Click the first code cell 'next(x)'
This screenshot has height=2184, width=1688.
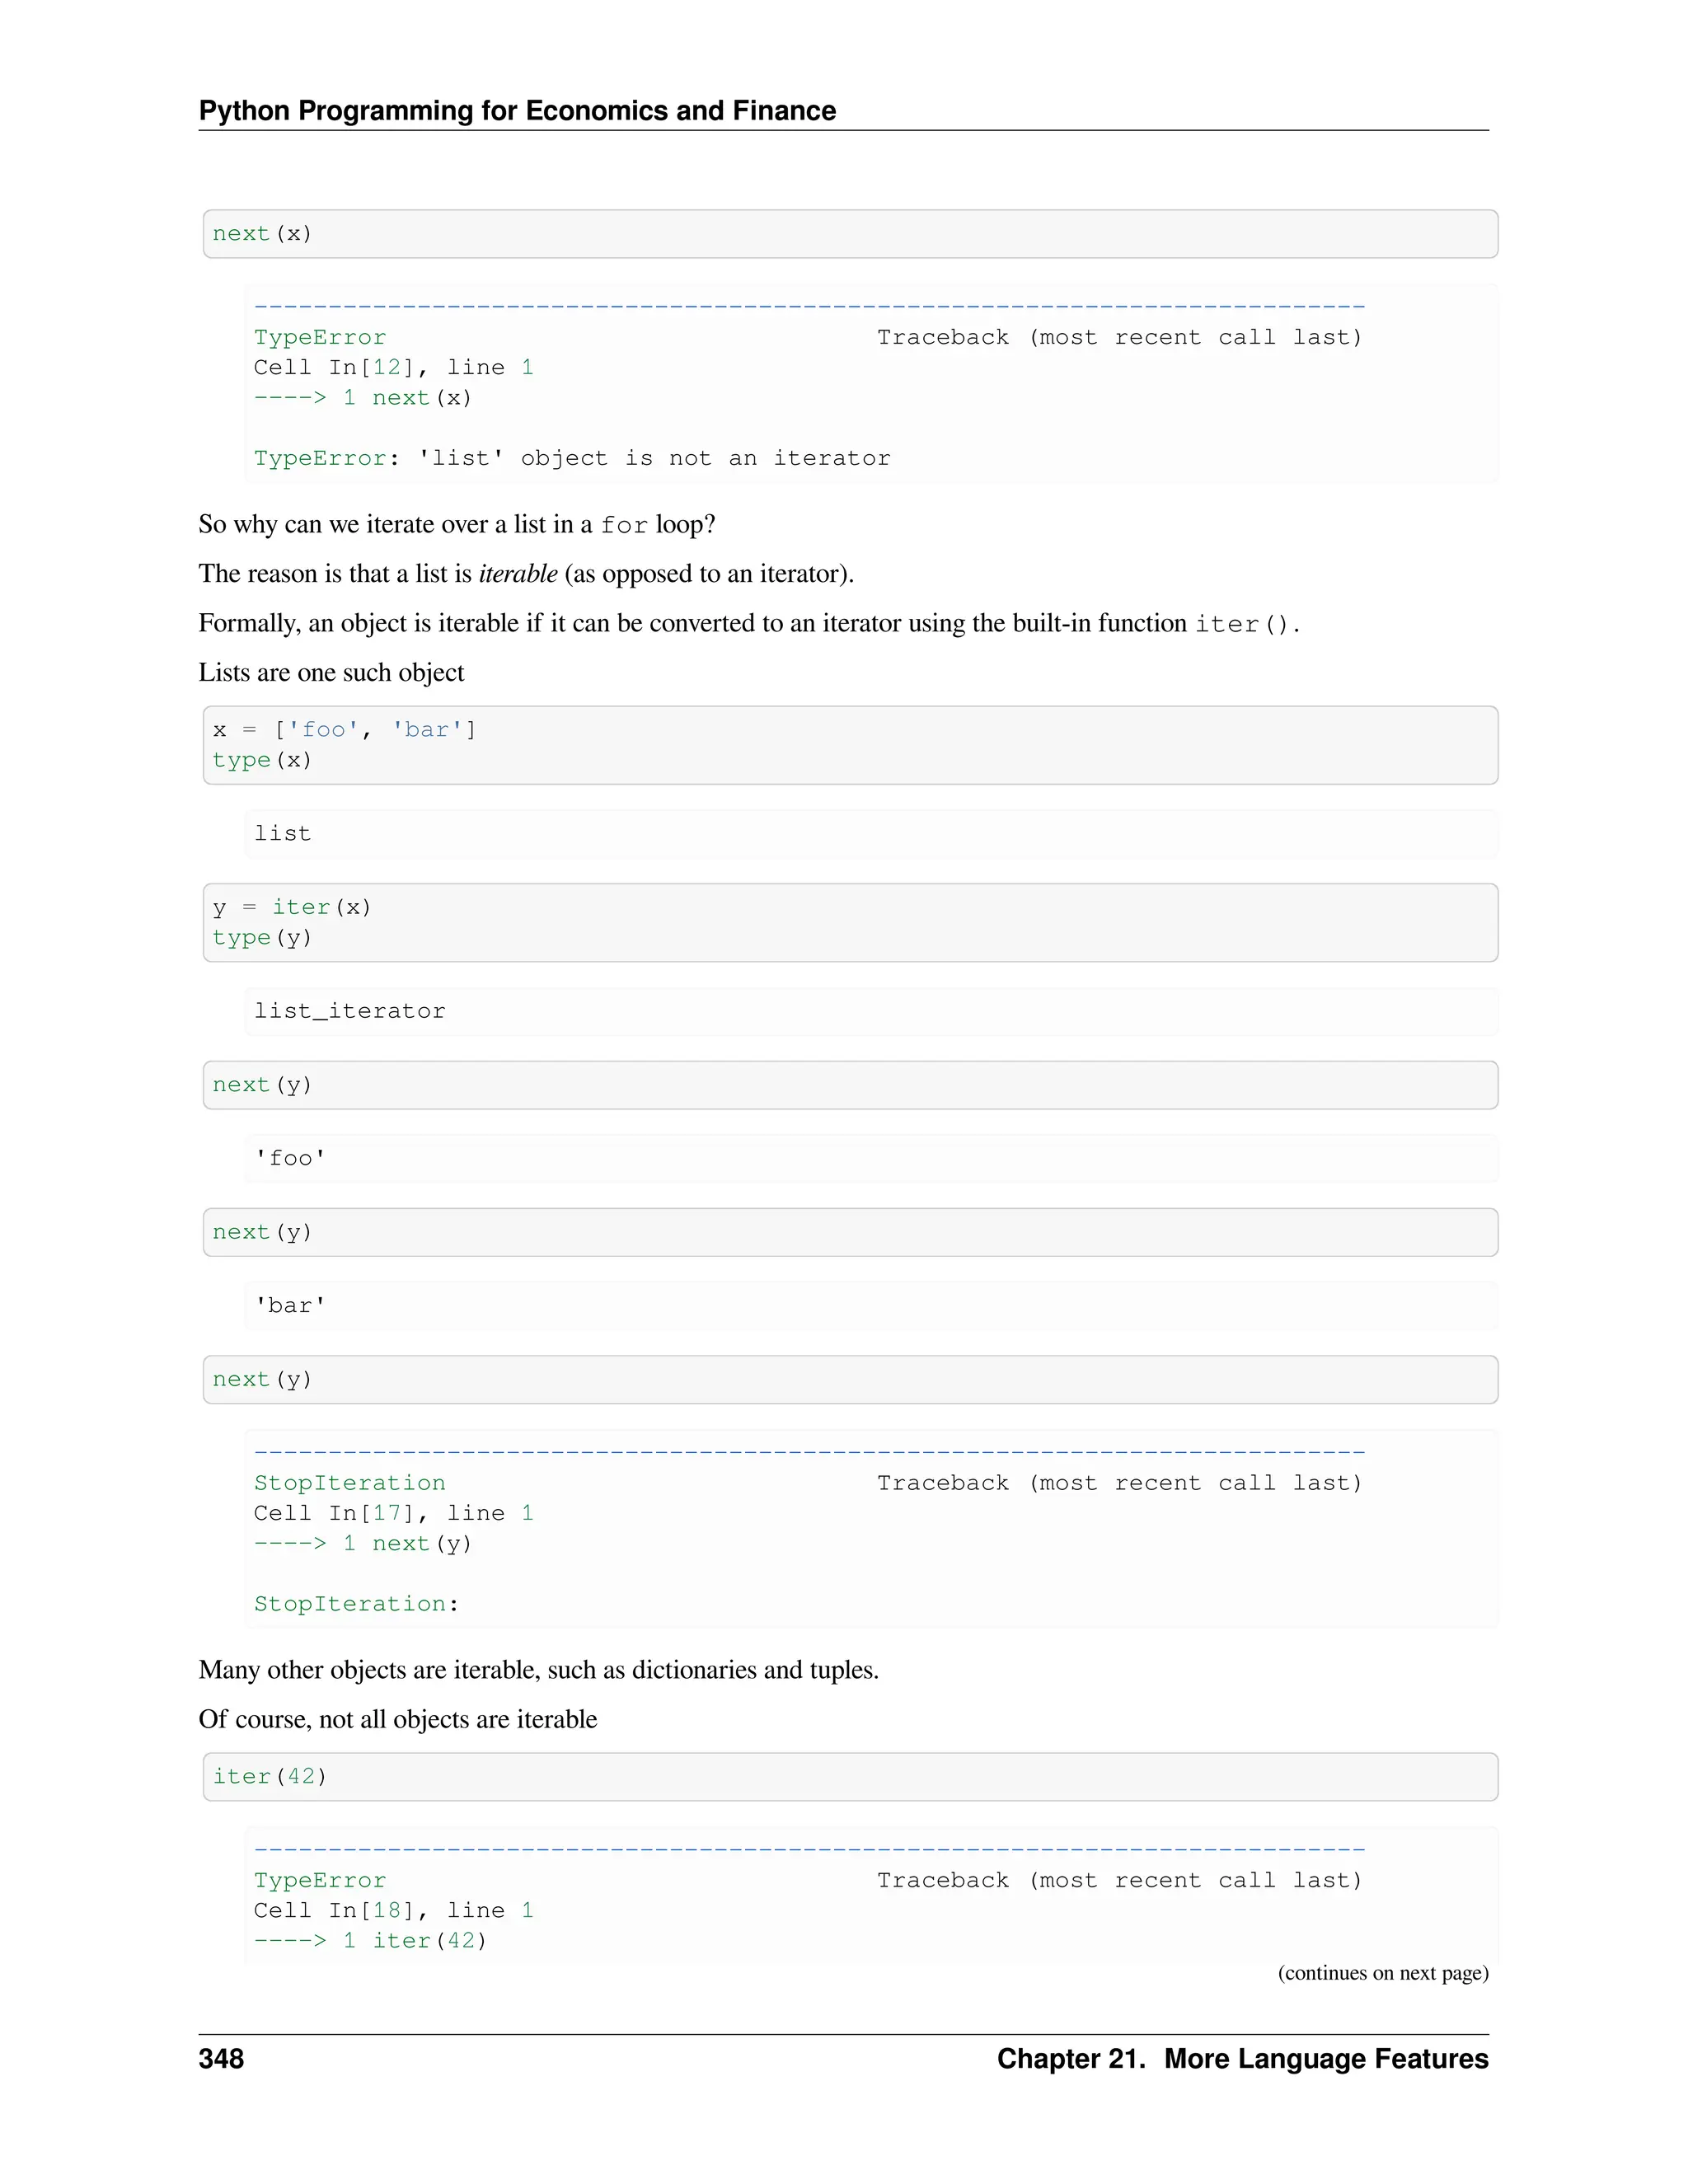pos(850,234)
